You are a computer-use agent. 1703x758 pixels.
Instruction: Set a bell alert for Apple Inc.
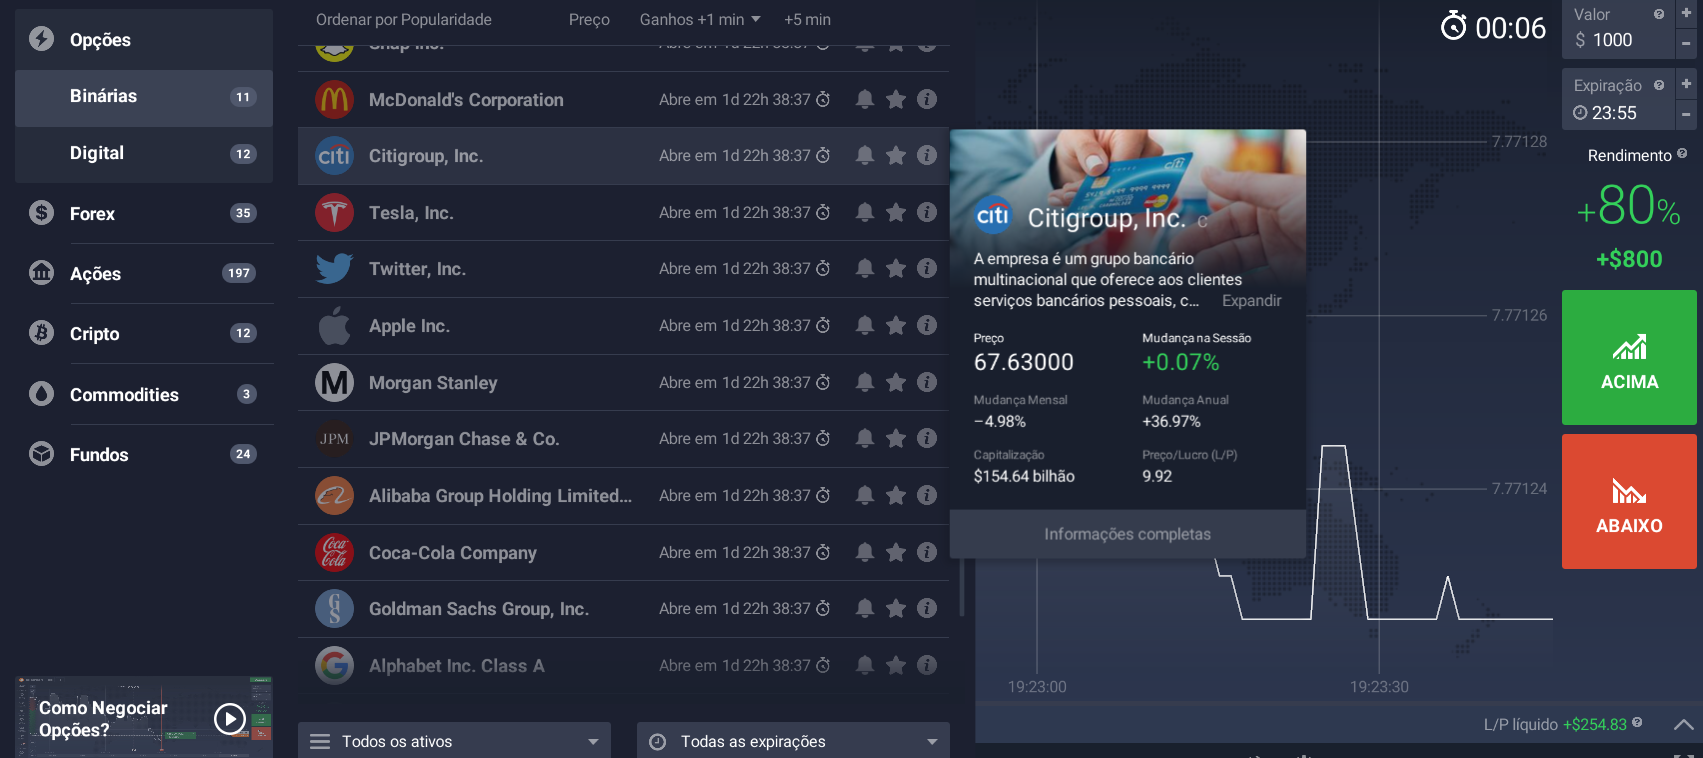[865, 325]
